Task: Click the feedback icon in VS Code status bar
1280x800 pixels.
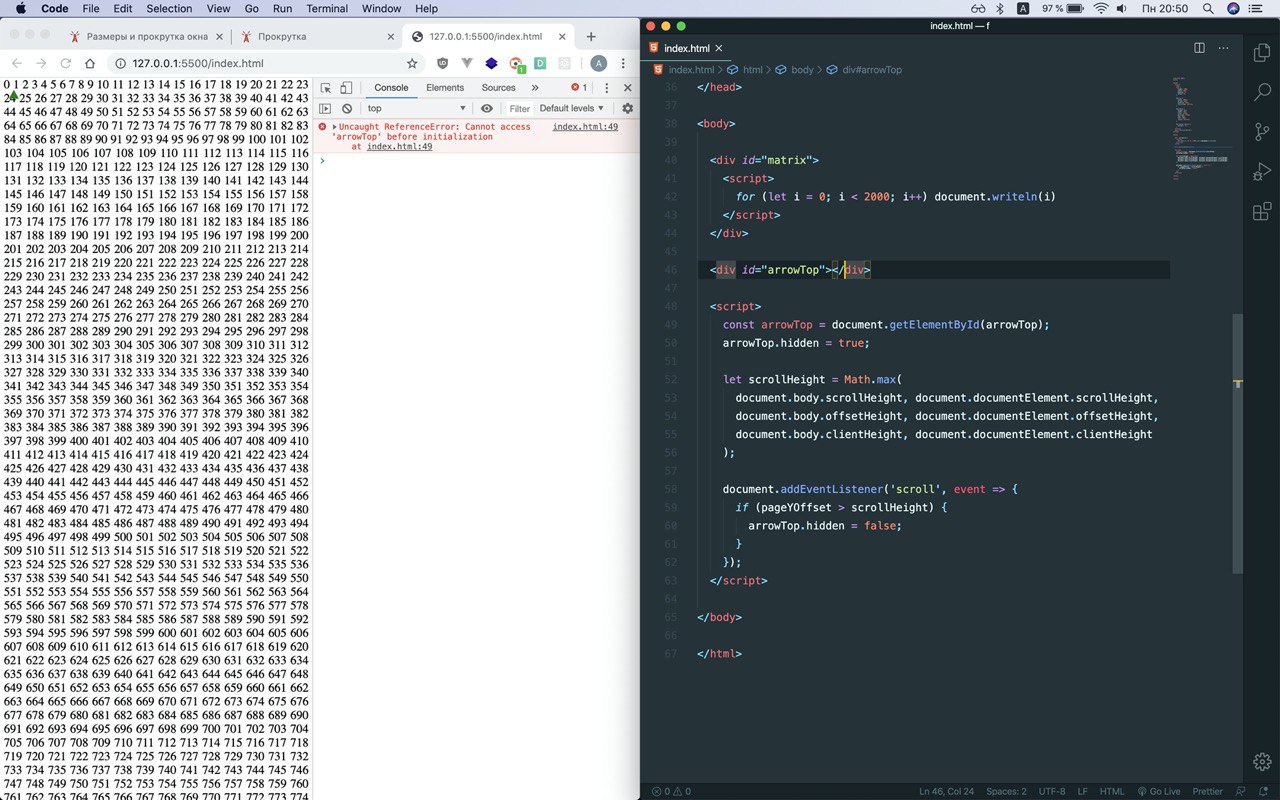Action: tap(1240, 792)
